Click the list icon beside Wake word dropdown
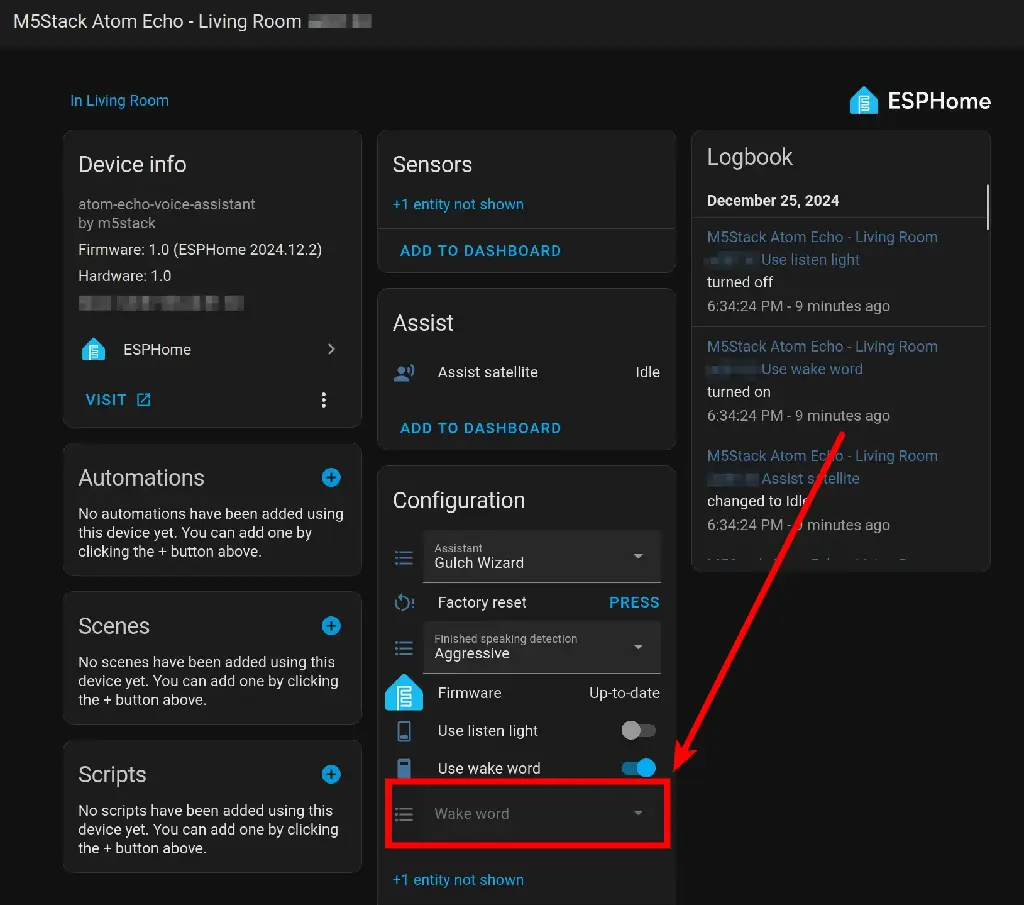Image resolution: width=1024 pixels, height=905 pixels. pyautogui.click(x=404, y=814)
